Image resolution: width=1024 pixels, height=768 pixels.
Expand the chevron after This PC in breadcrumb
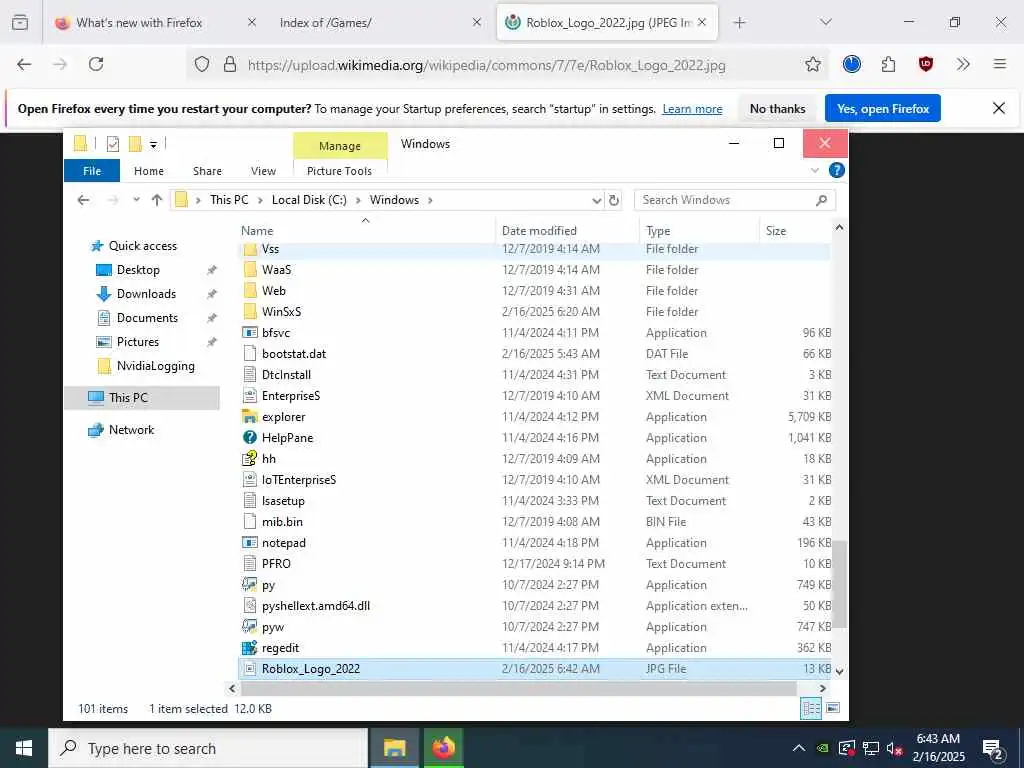click(x=260, y=200)
